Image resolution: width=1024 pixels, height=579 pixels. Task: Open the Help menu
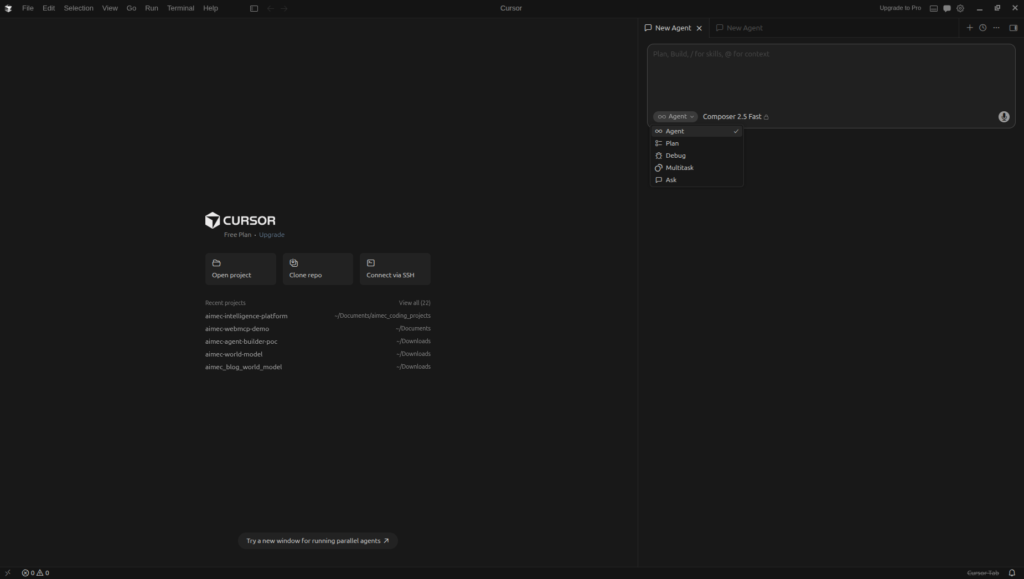coord(210,8)
